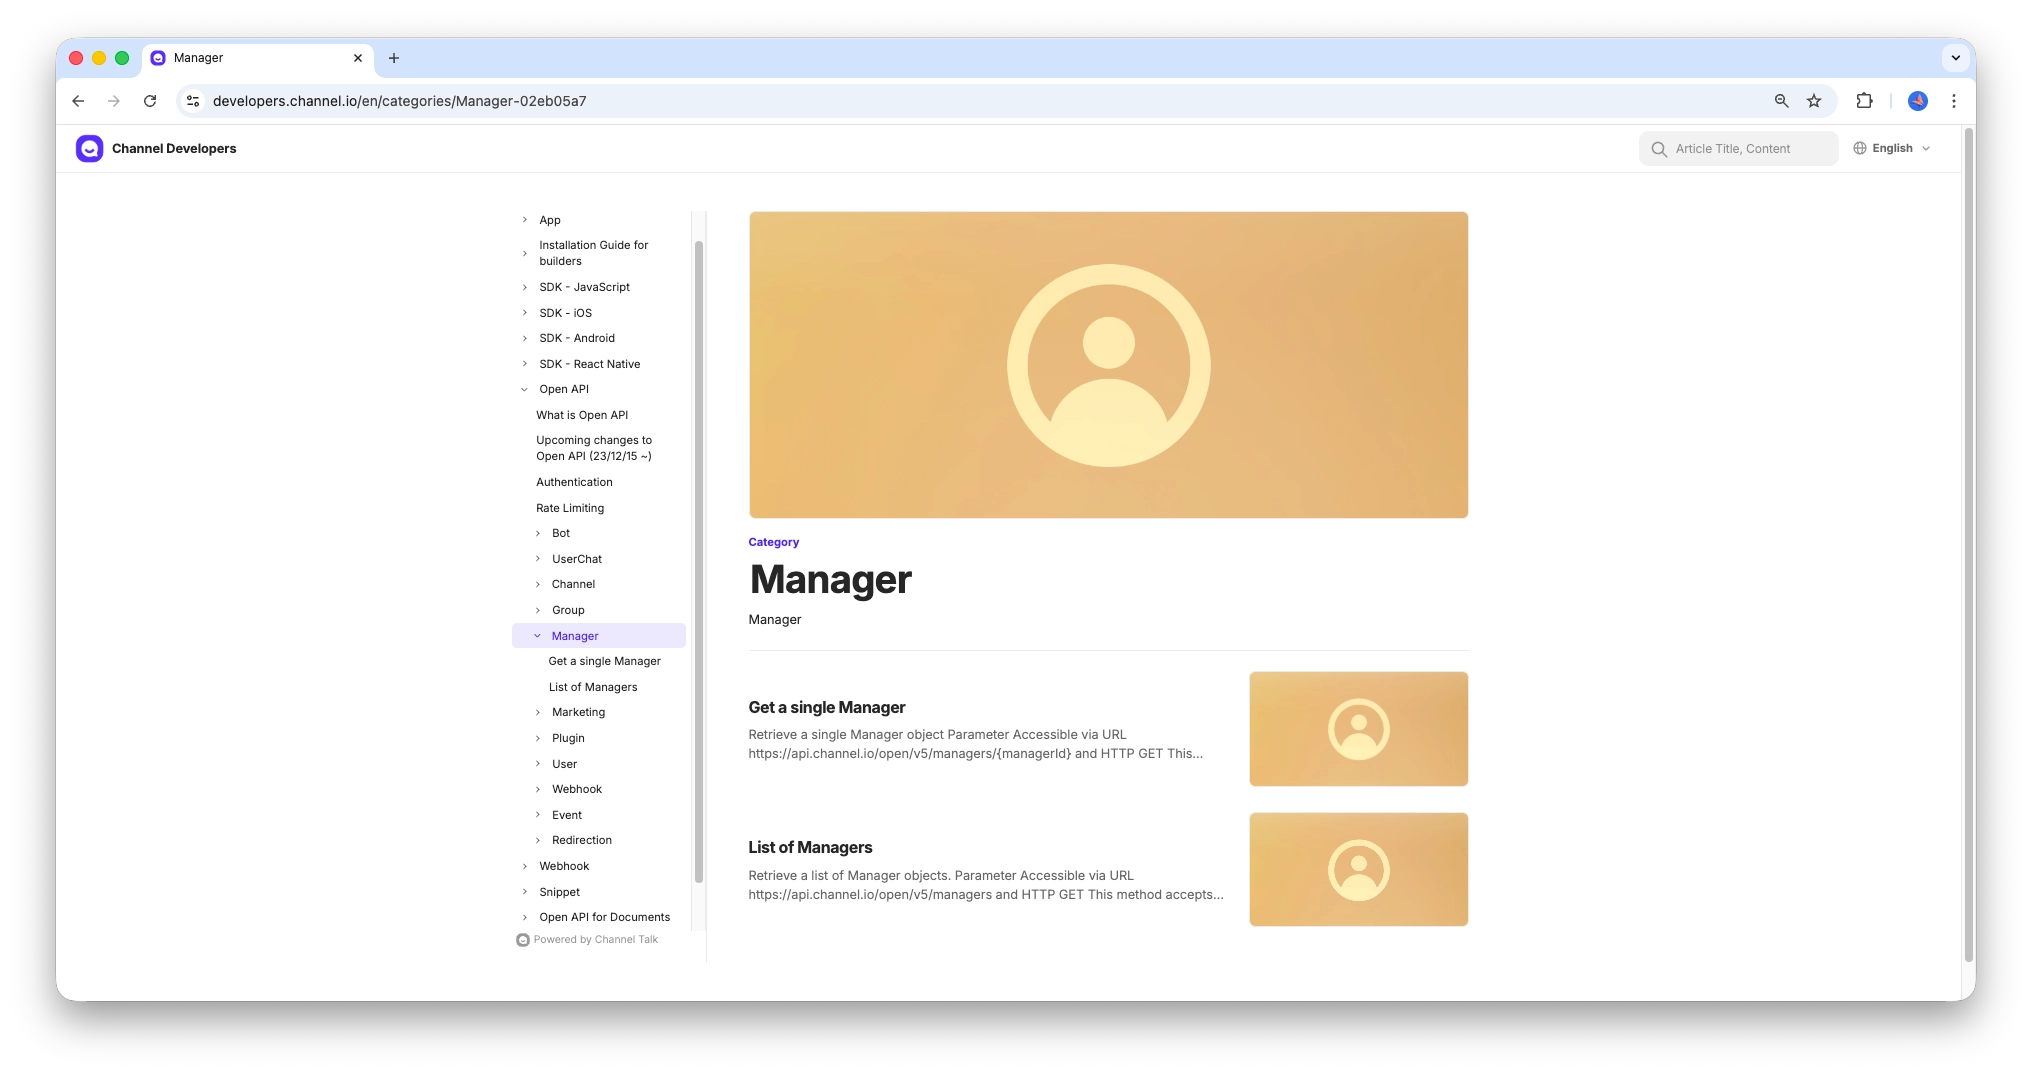Open the browser extensions puzzle icon
The width and height of the screenshot is (2032, 1075).
1864,101
